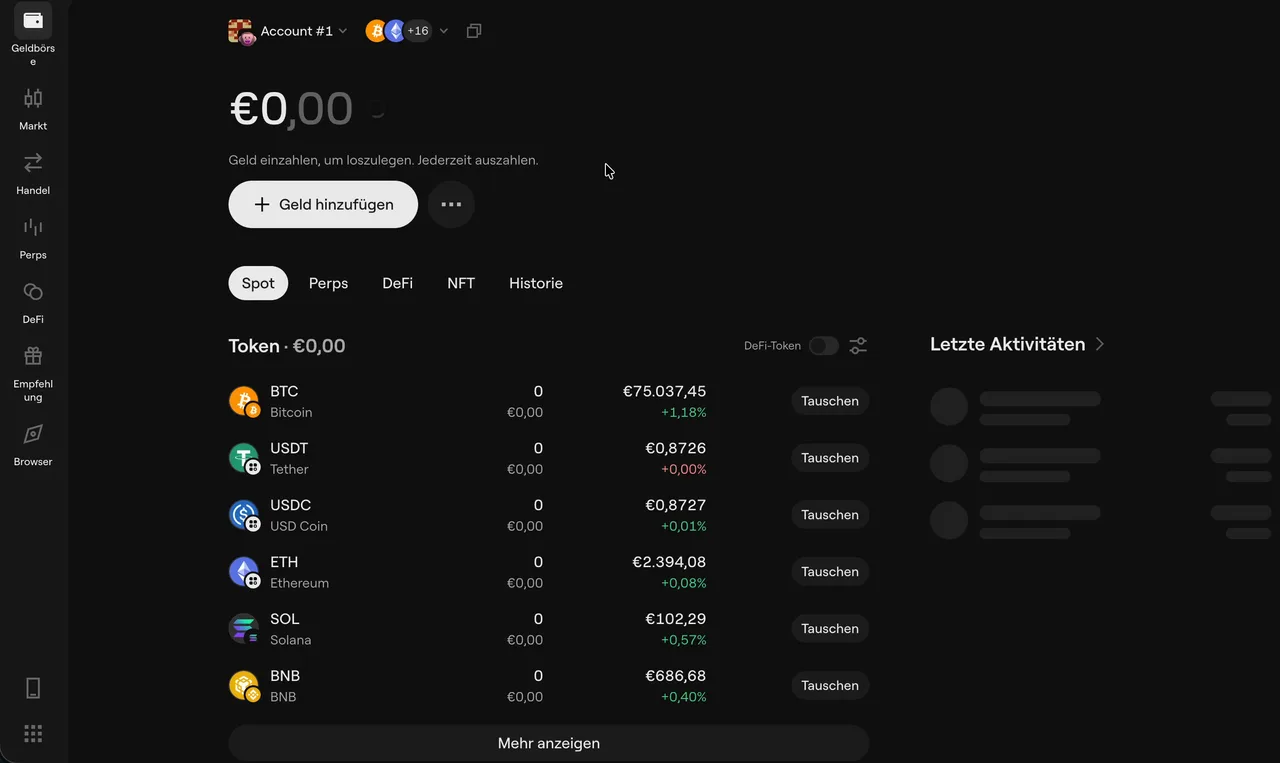1280x763 pixels.
Task: Click the Letzte Aktivitäten heading
Action: click(x=1007, y=344)
